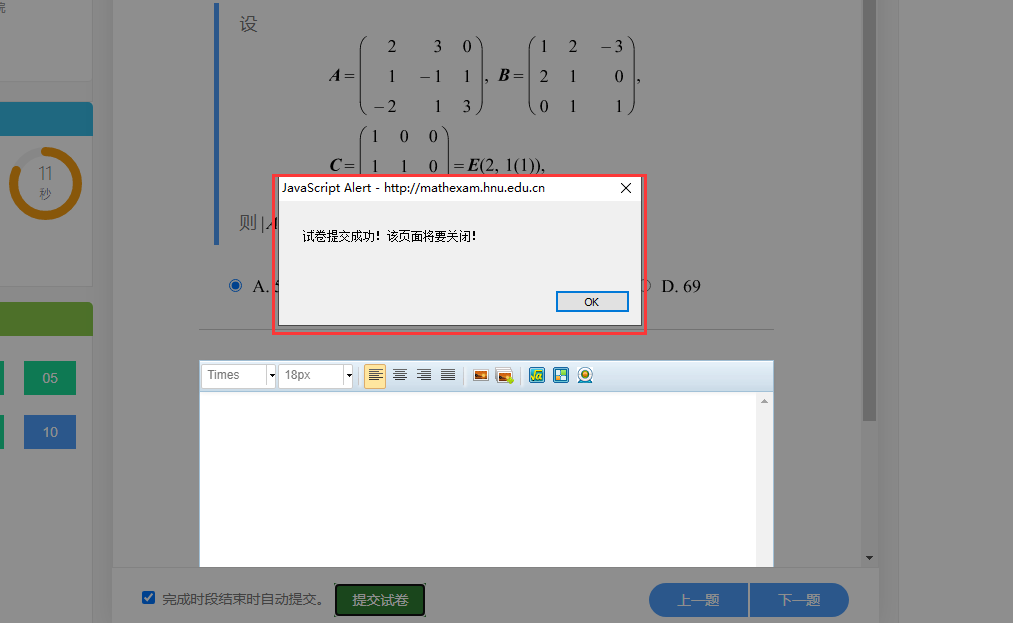Justify text in the editor toolbar
The height and width of the screenshot is (623, 1013).
tap(448, 375)
